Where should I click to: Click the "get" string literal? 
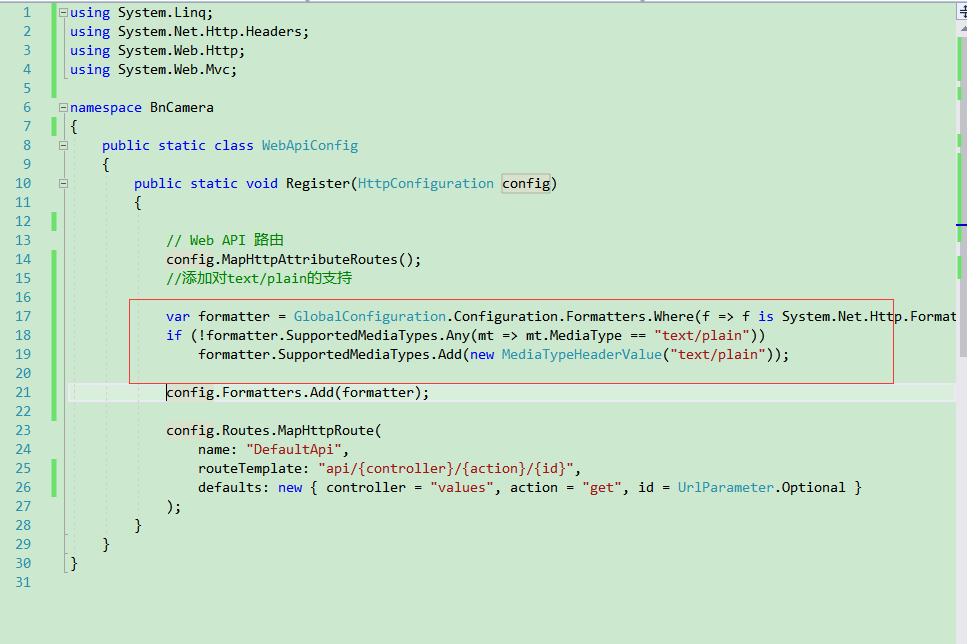click(602, 488)
